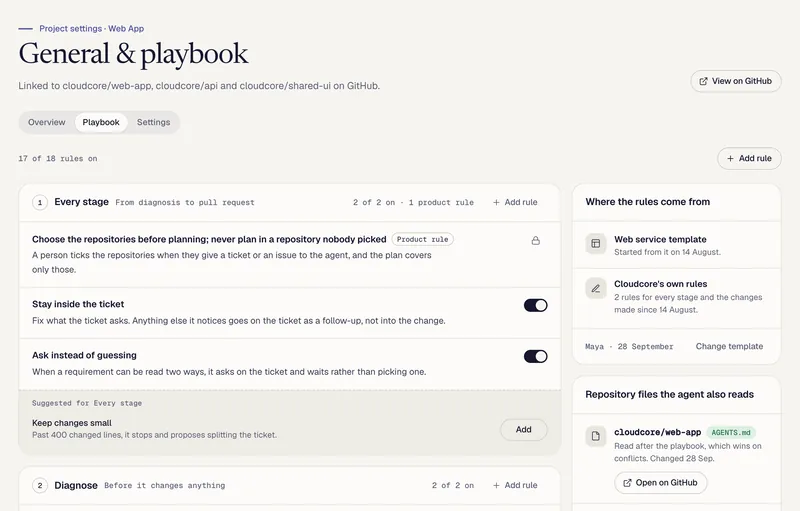Open cloudcore/web-app on GitHub
The image size is (800, 511).
pyautogui.click(x=661, y=483)
